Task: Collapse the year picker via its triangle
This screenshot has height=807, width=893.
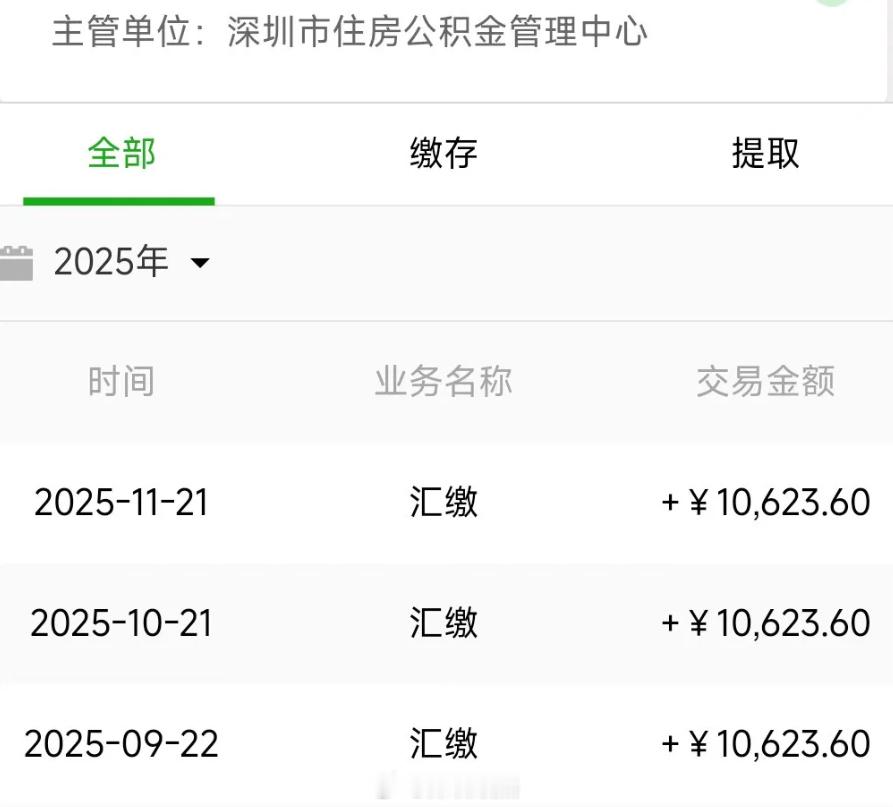Action: pyautogui.click(x=200, y=263)
